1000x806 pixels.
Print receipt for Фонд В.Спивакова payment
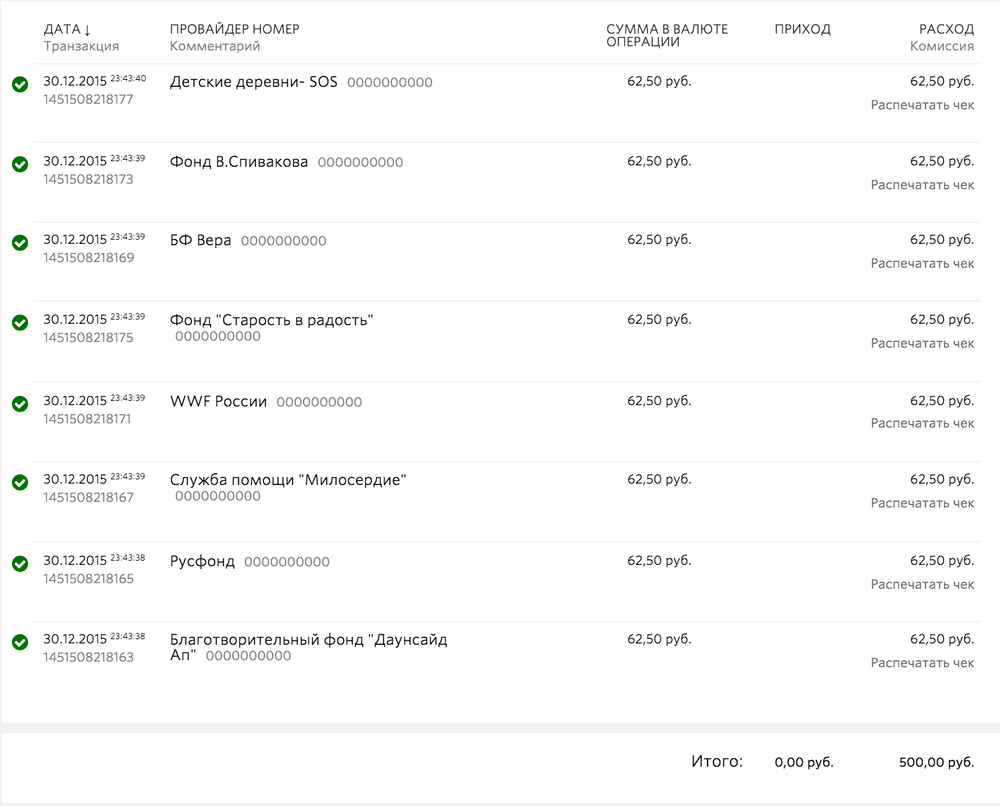922,185
